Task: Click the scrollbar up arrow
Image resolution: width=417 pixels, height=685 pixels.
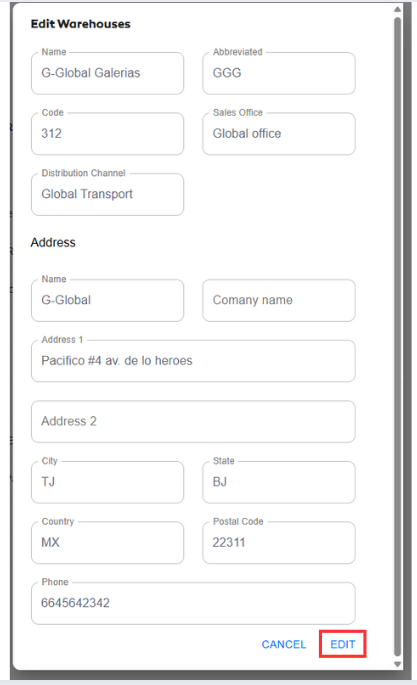Action: tap(397, 10)
